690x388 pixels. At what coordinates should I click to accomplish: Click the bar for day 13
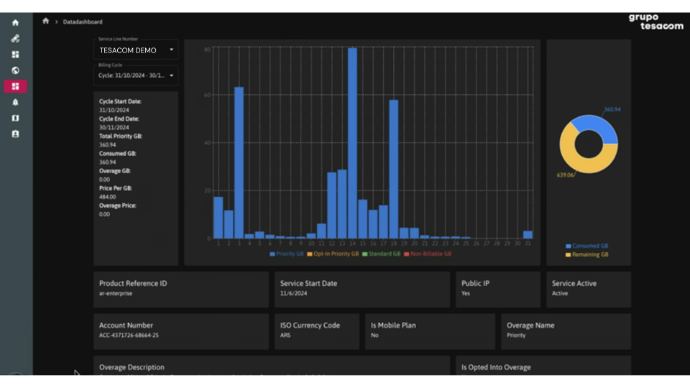tap(342, 204)
